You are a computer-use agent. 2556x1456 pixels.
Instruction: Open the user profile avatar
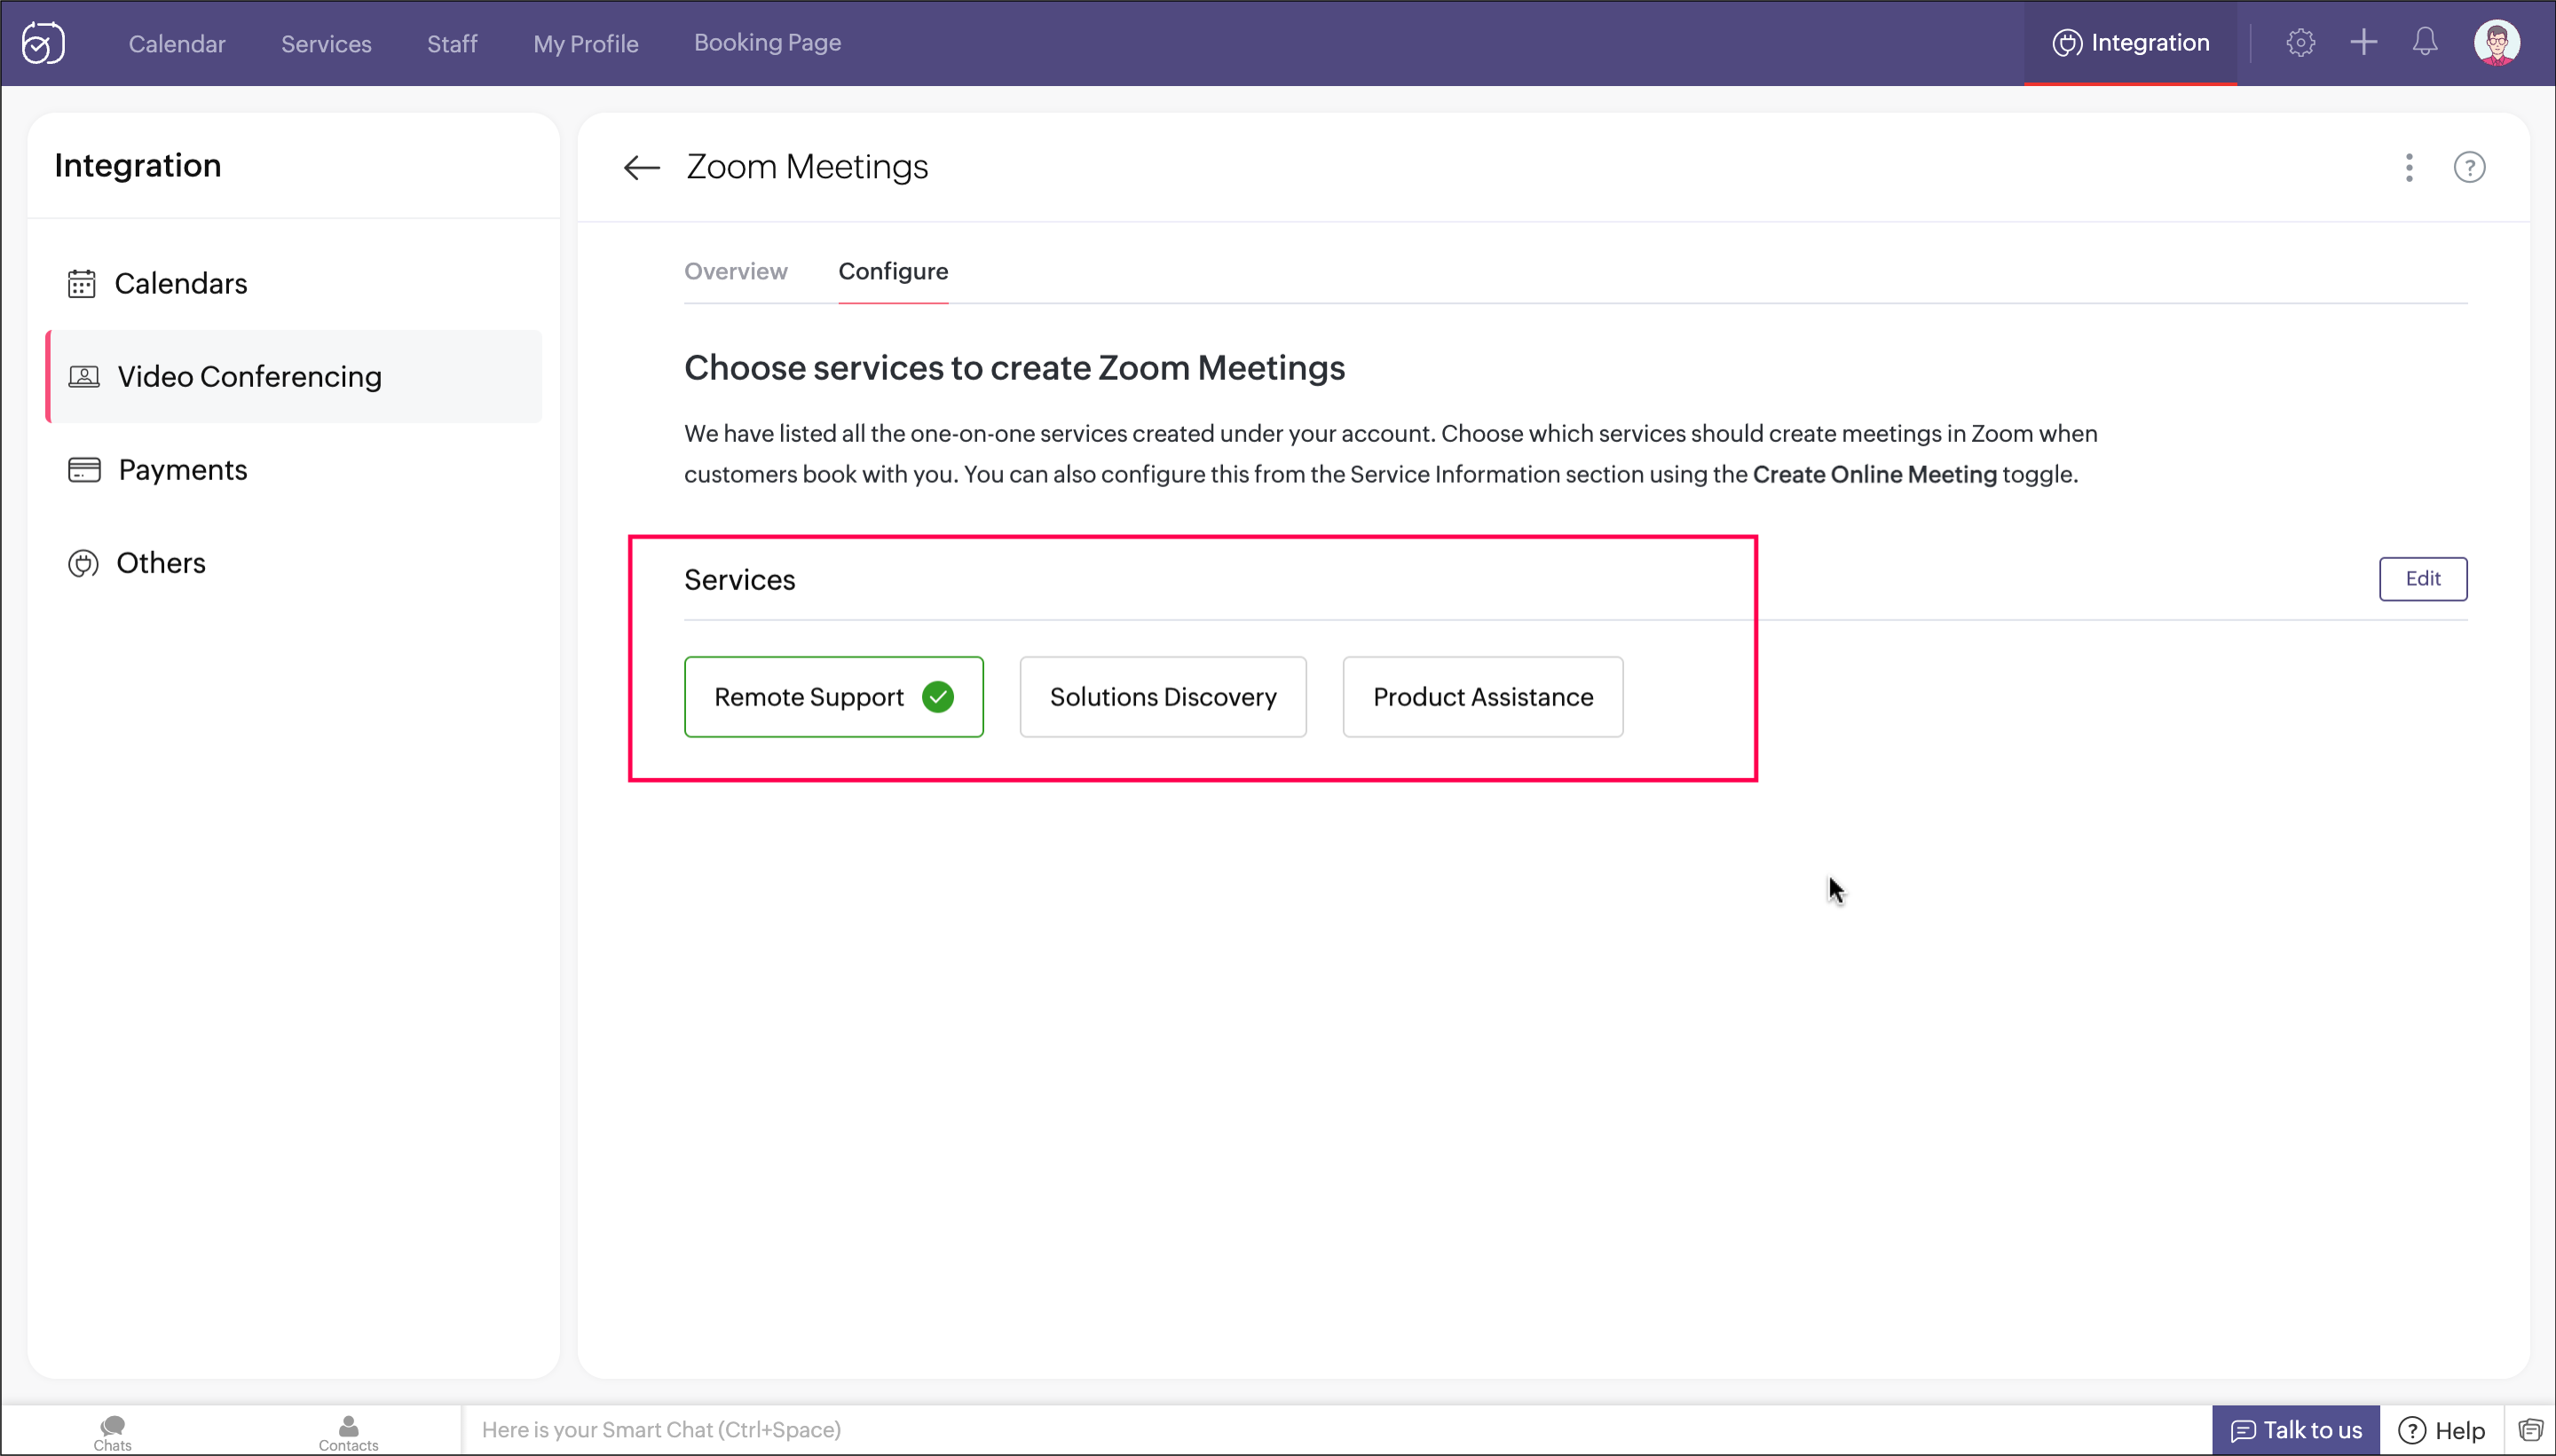pyautogui.click(x=2497, y=43)
